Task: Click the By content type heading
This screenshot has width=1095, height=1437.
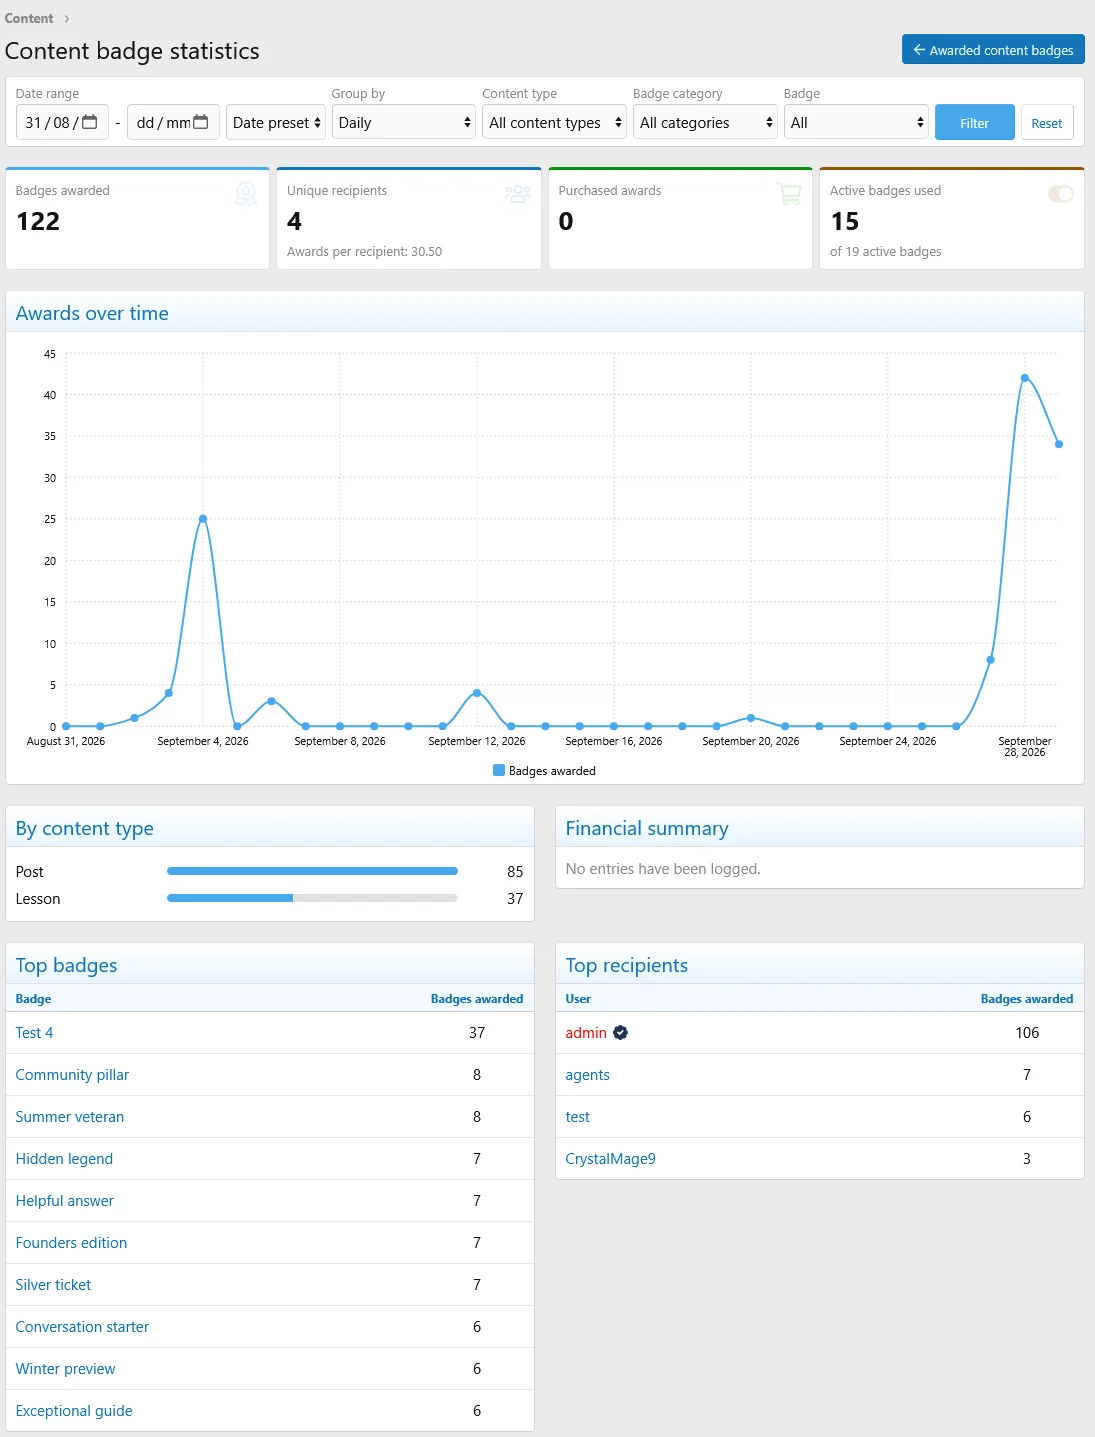Action: tap(85, 828)
